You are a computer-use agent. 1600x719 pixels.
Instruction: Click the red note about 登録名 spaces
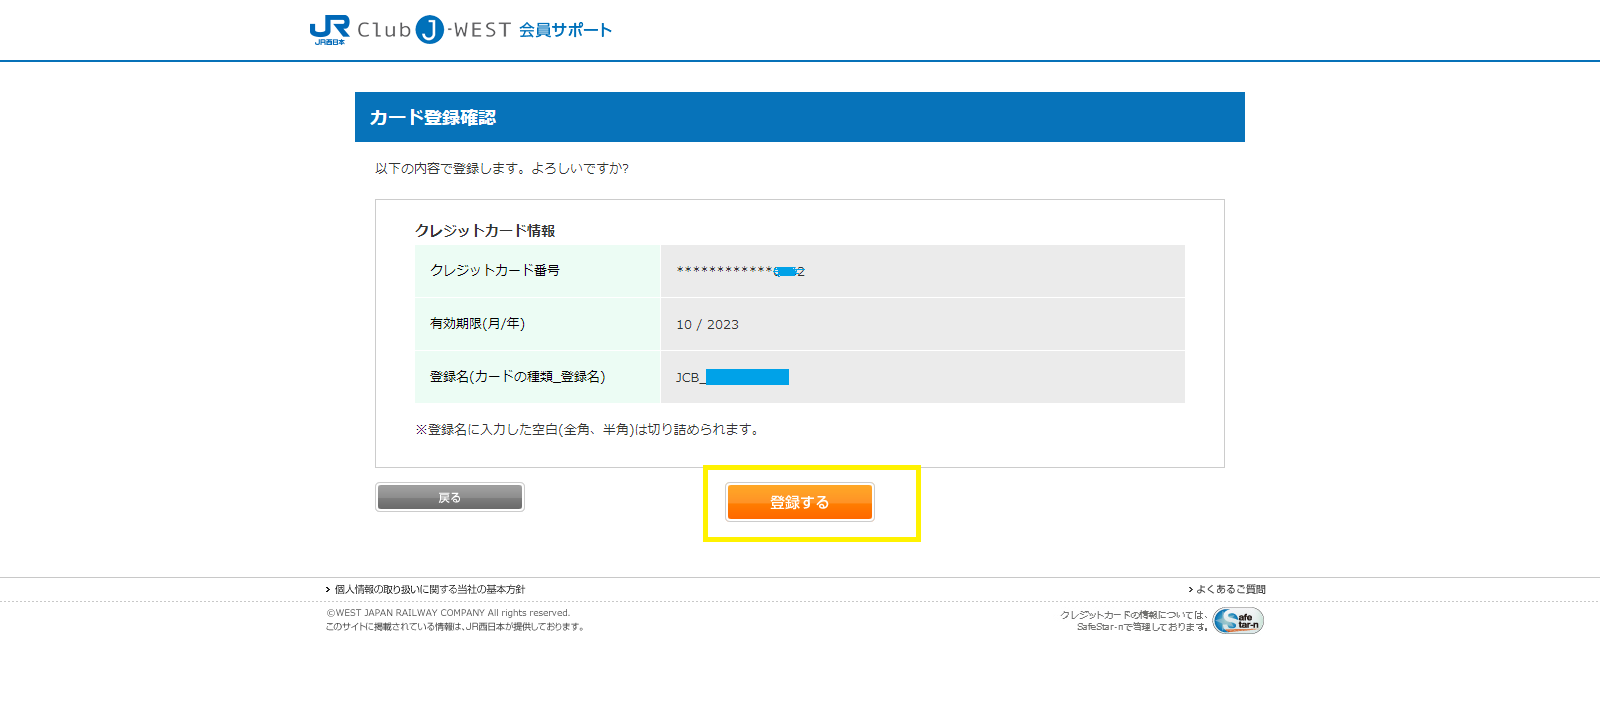click(x=588, y=430)
